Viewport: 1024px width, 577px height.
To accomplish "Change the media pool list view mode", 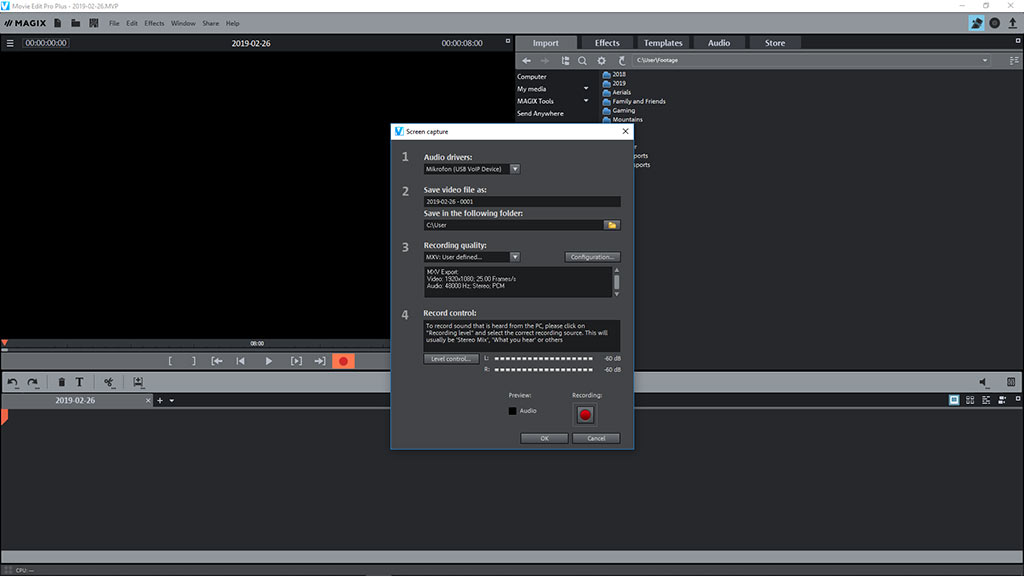I will click(x=1014, y=61).
